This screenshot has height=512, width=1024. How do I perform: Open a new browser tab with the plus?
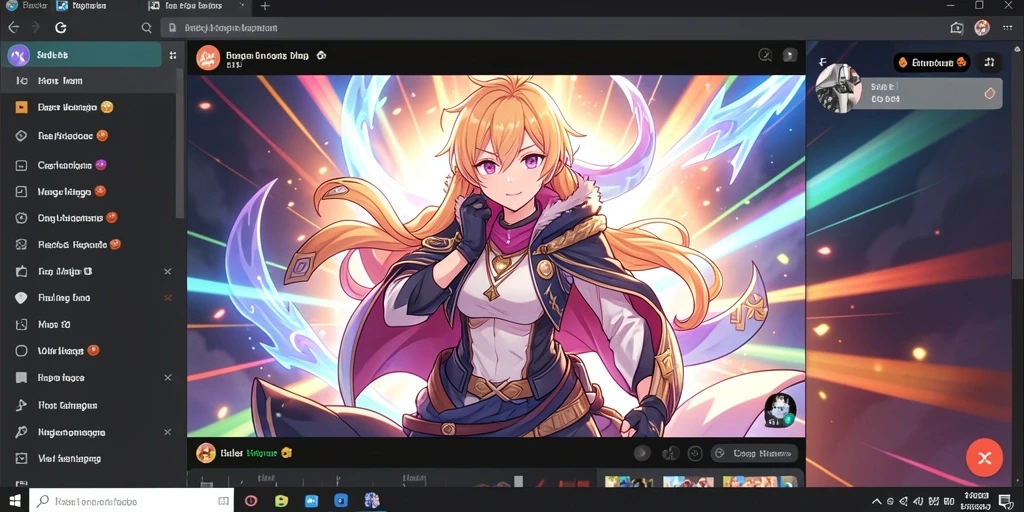(x=264, y=6)
